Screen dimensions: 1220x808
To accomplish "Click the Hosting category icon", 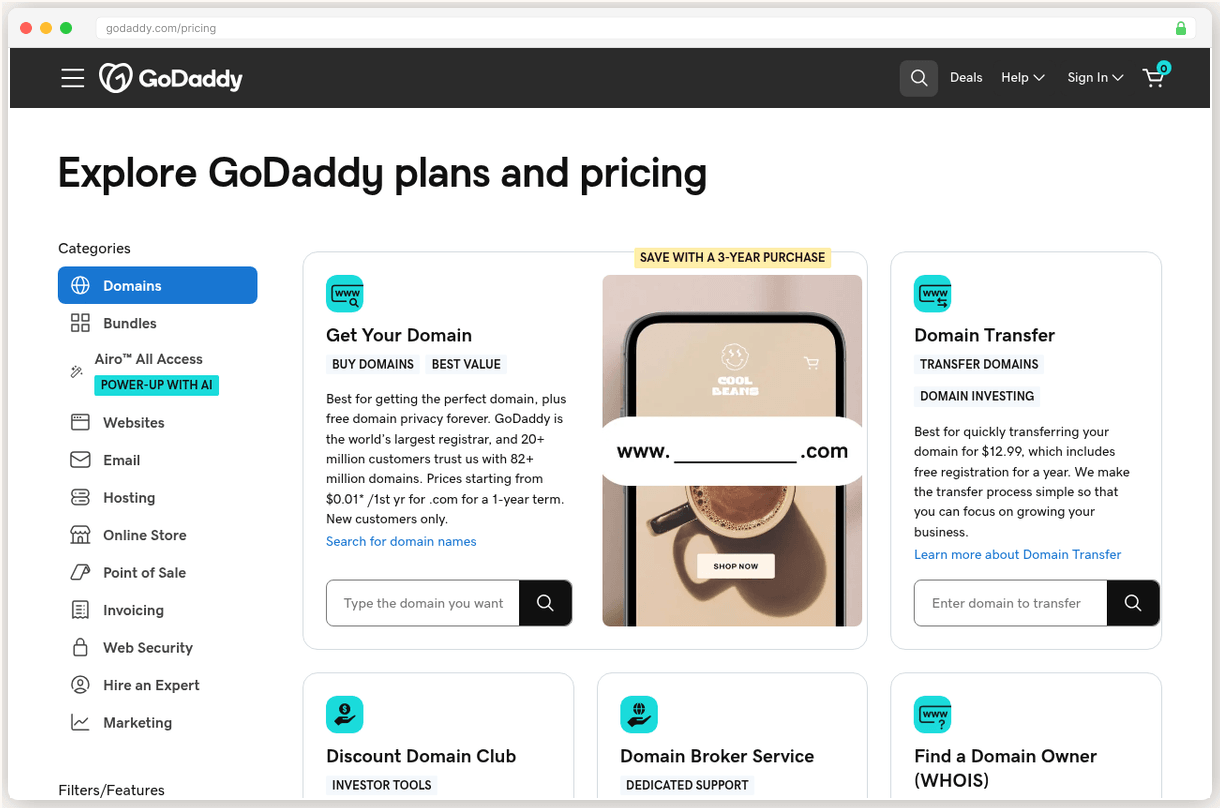I will pos(80,497).
